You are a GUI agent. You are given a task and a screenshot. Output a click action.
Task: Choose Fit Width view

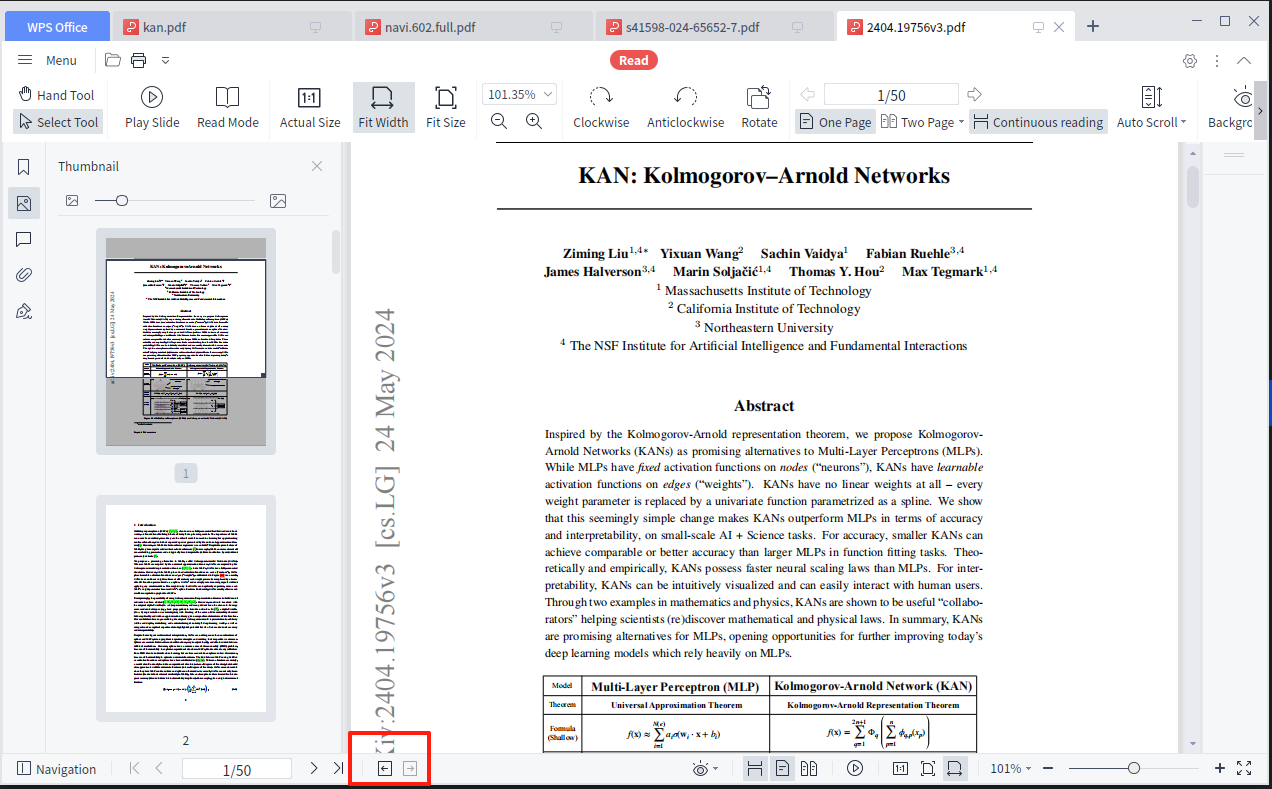tap(383, 108)
